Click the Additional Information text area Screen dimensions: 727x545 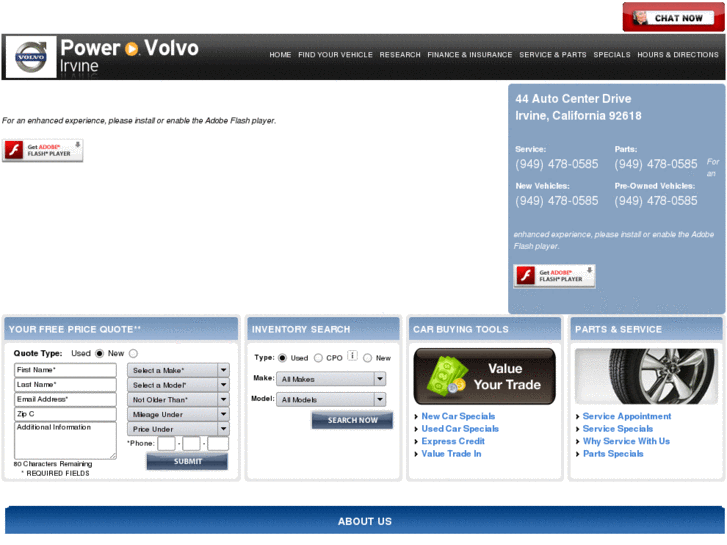[65, 441]
